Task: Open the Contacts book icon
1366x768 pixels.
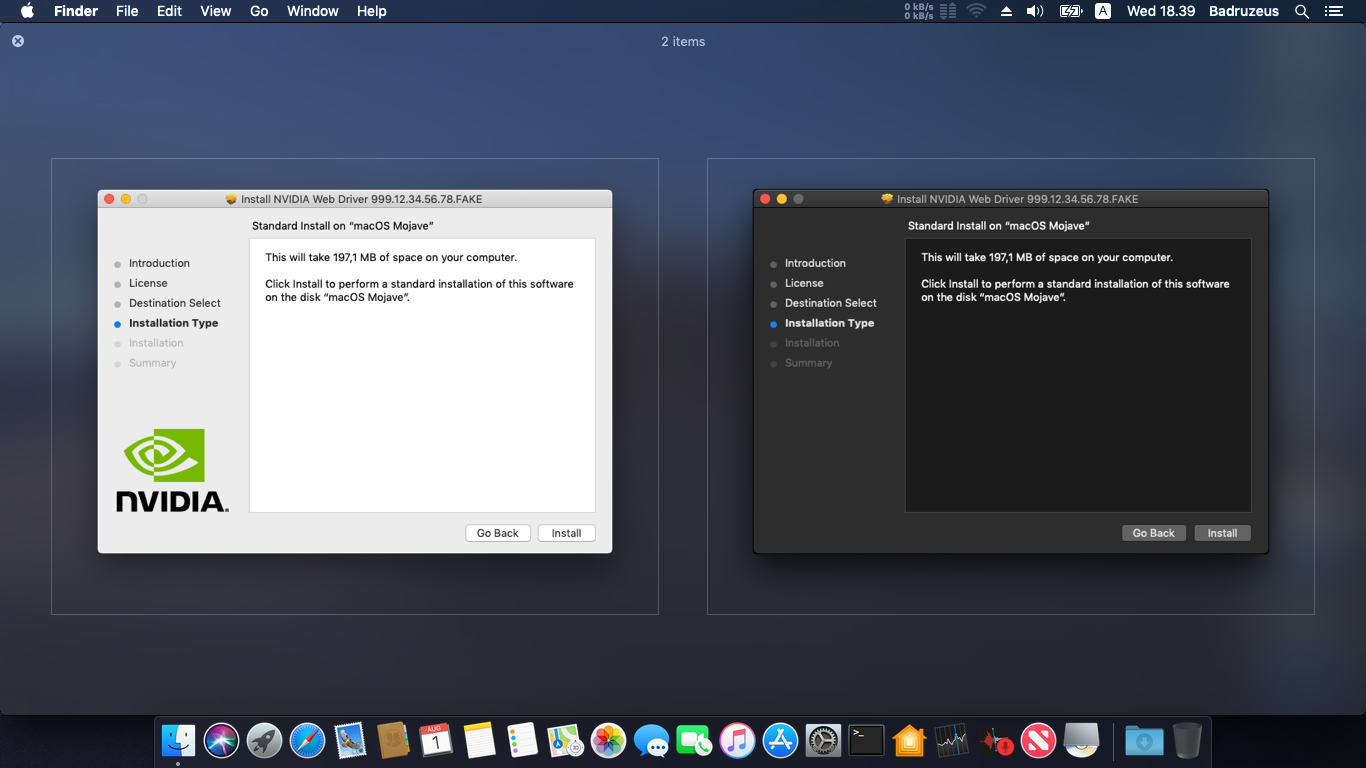Action: click(393, 741)
